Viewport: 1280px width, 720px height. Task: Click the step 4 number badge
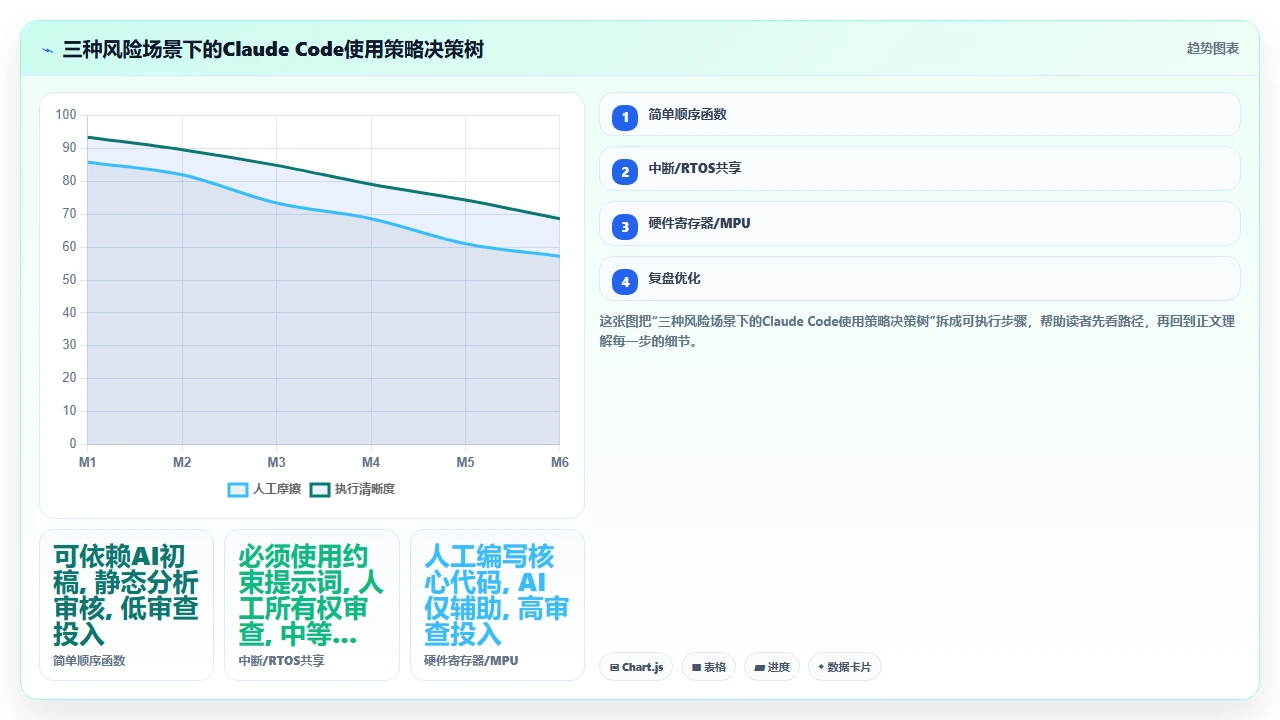click(625, 282)
